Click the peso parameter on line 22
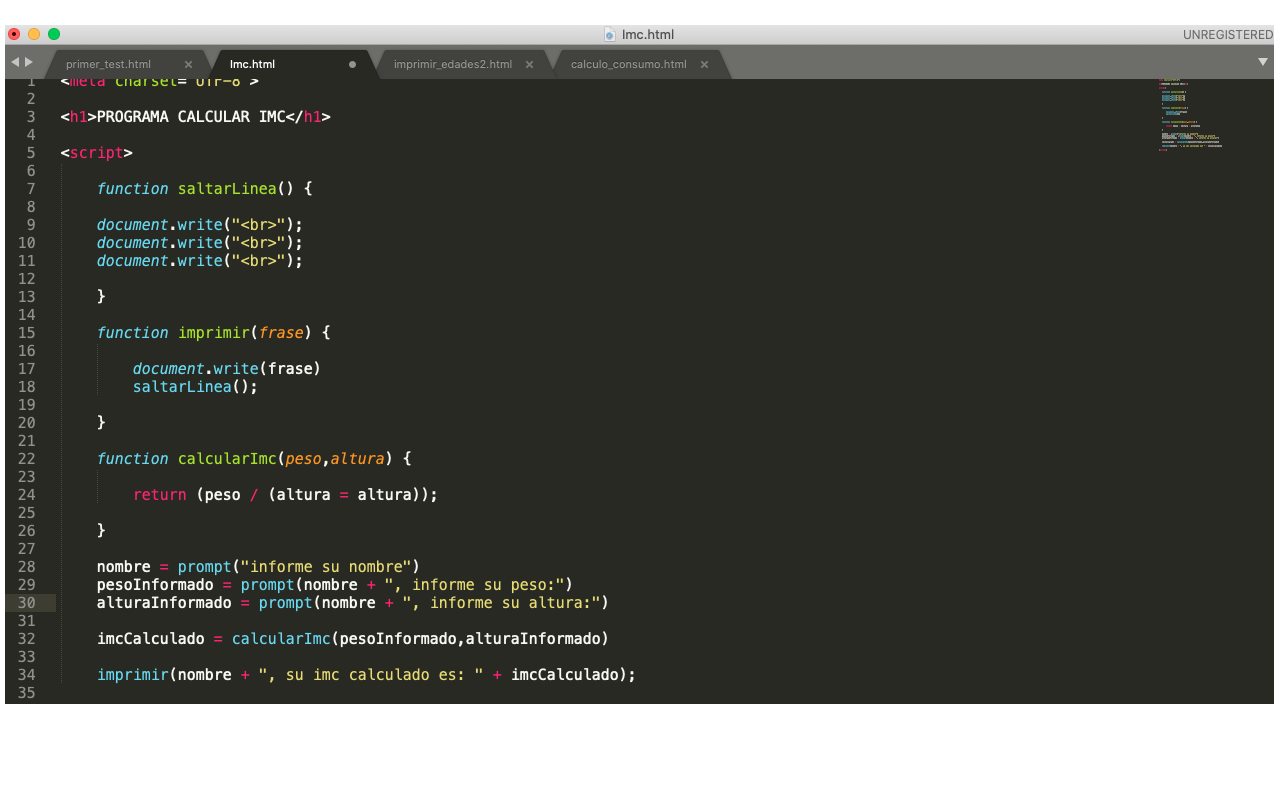The image size is (1280, 800). click(303, 459)
